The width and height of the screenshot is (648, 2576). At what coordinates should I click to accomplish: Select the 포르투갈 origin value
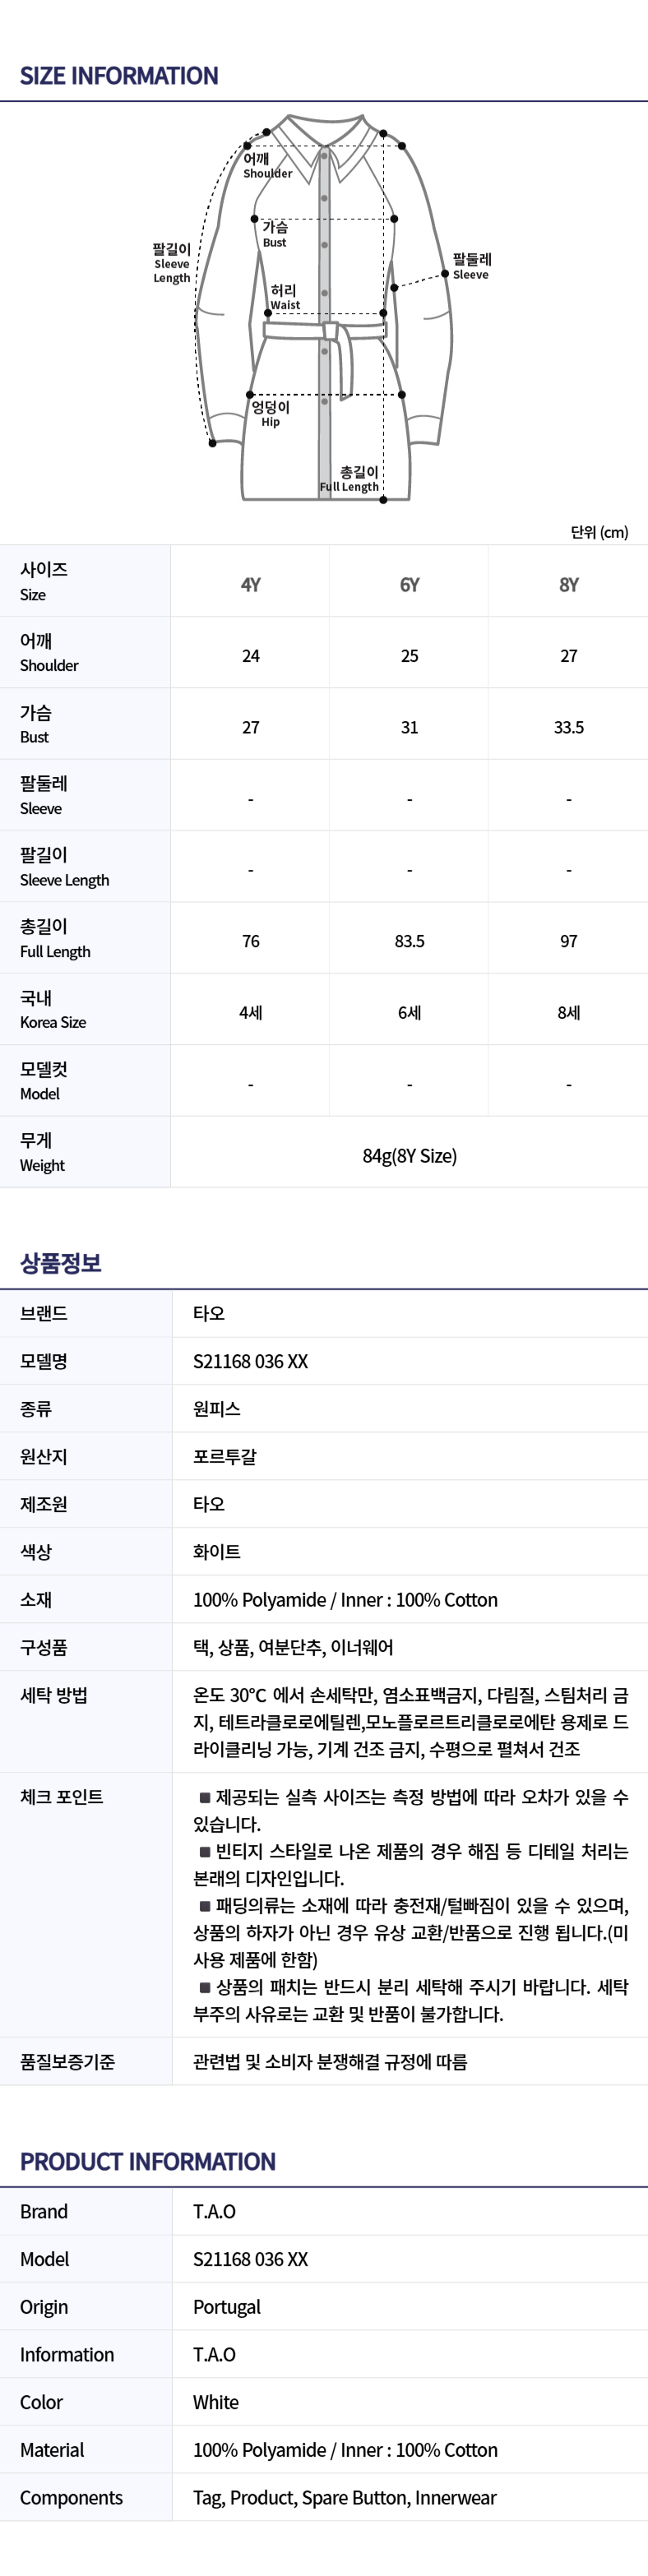click(225, 1457)
